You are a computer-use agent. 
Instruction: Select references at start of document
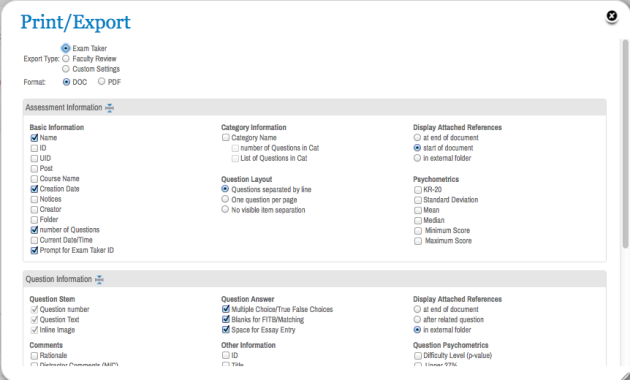tap(417, 148)
